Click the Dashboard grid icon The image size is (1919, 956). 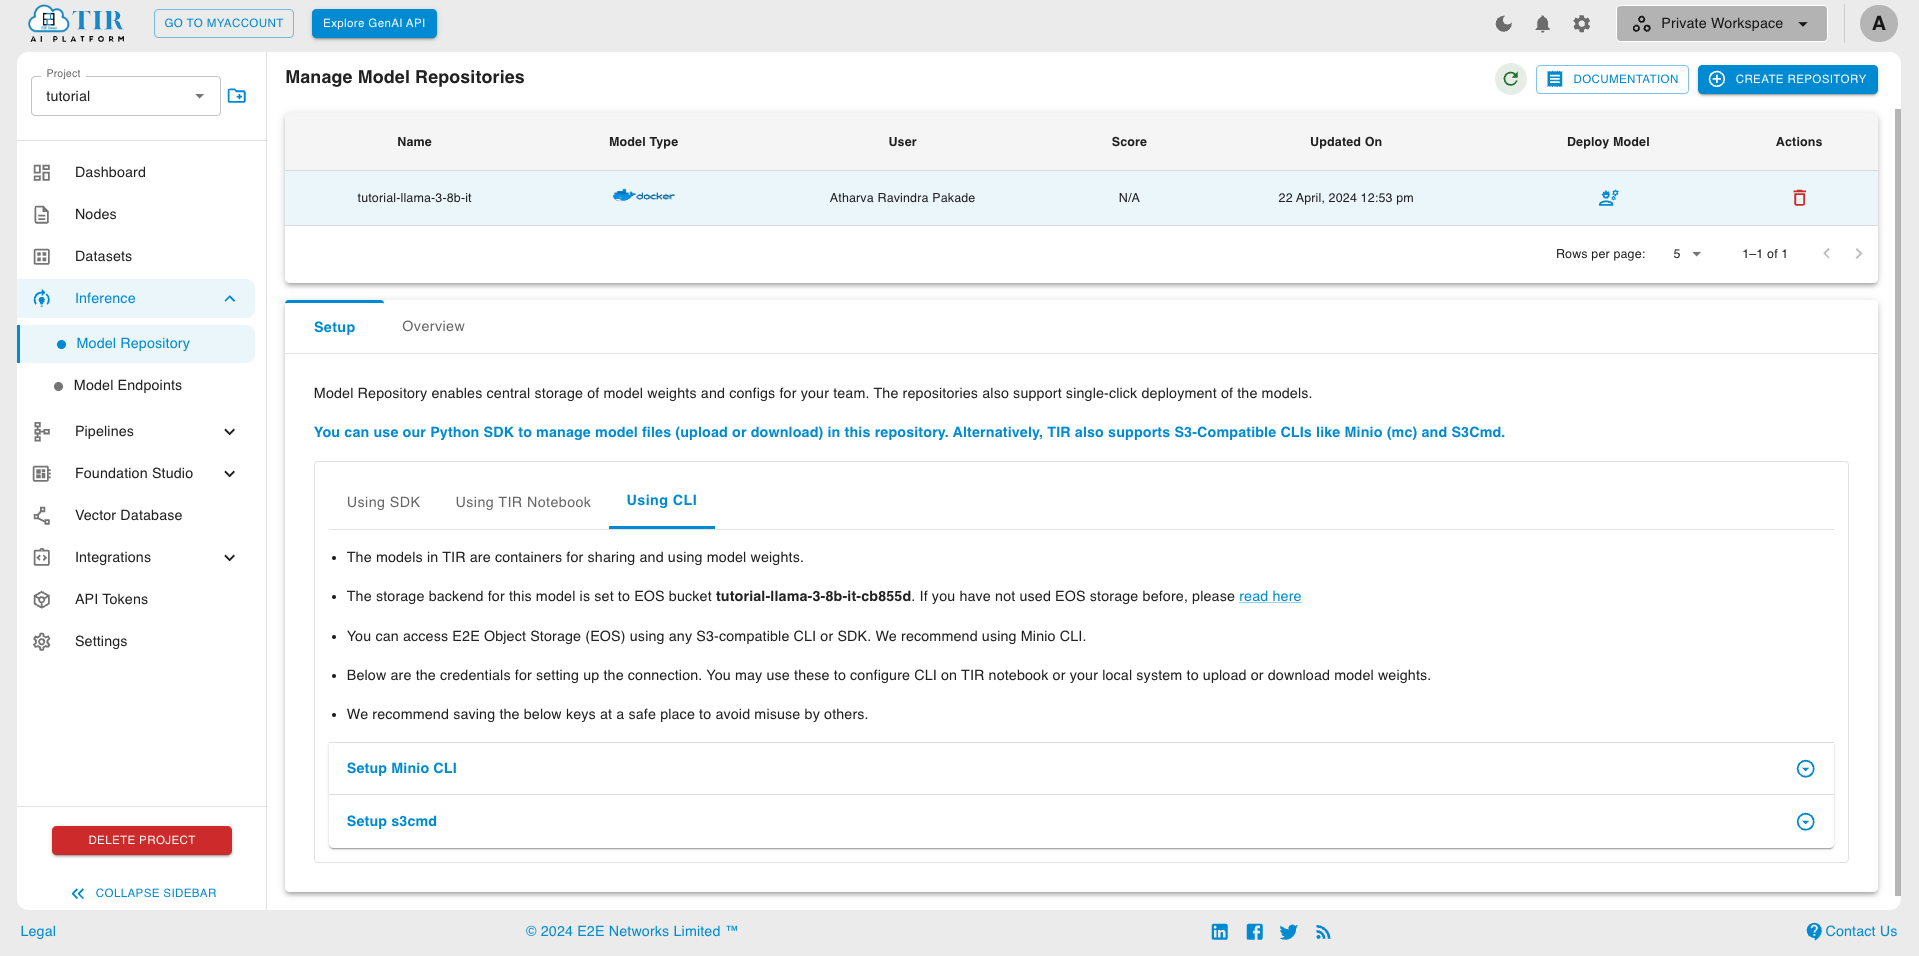pyautogui.click(x=42, y=172)
